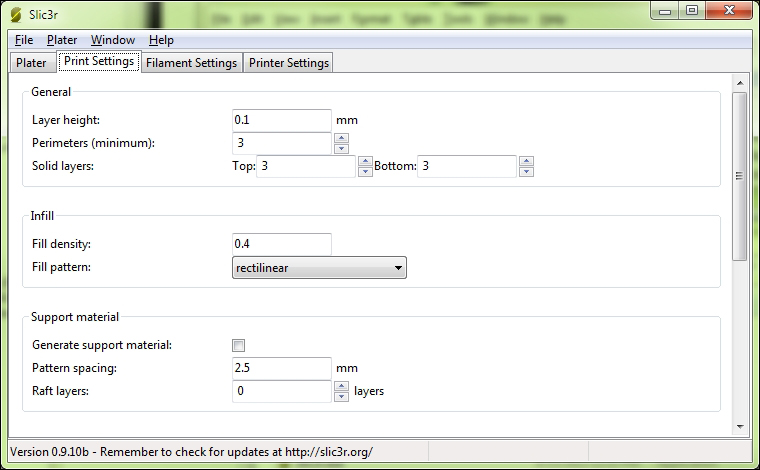Click the scrollbar up arrow
This screenshot has width=760, height=470.
point(740,83)
